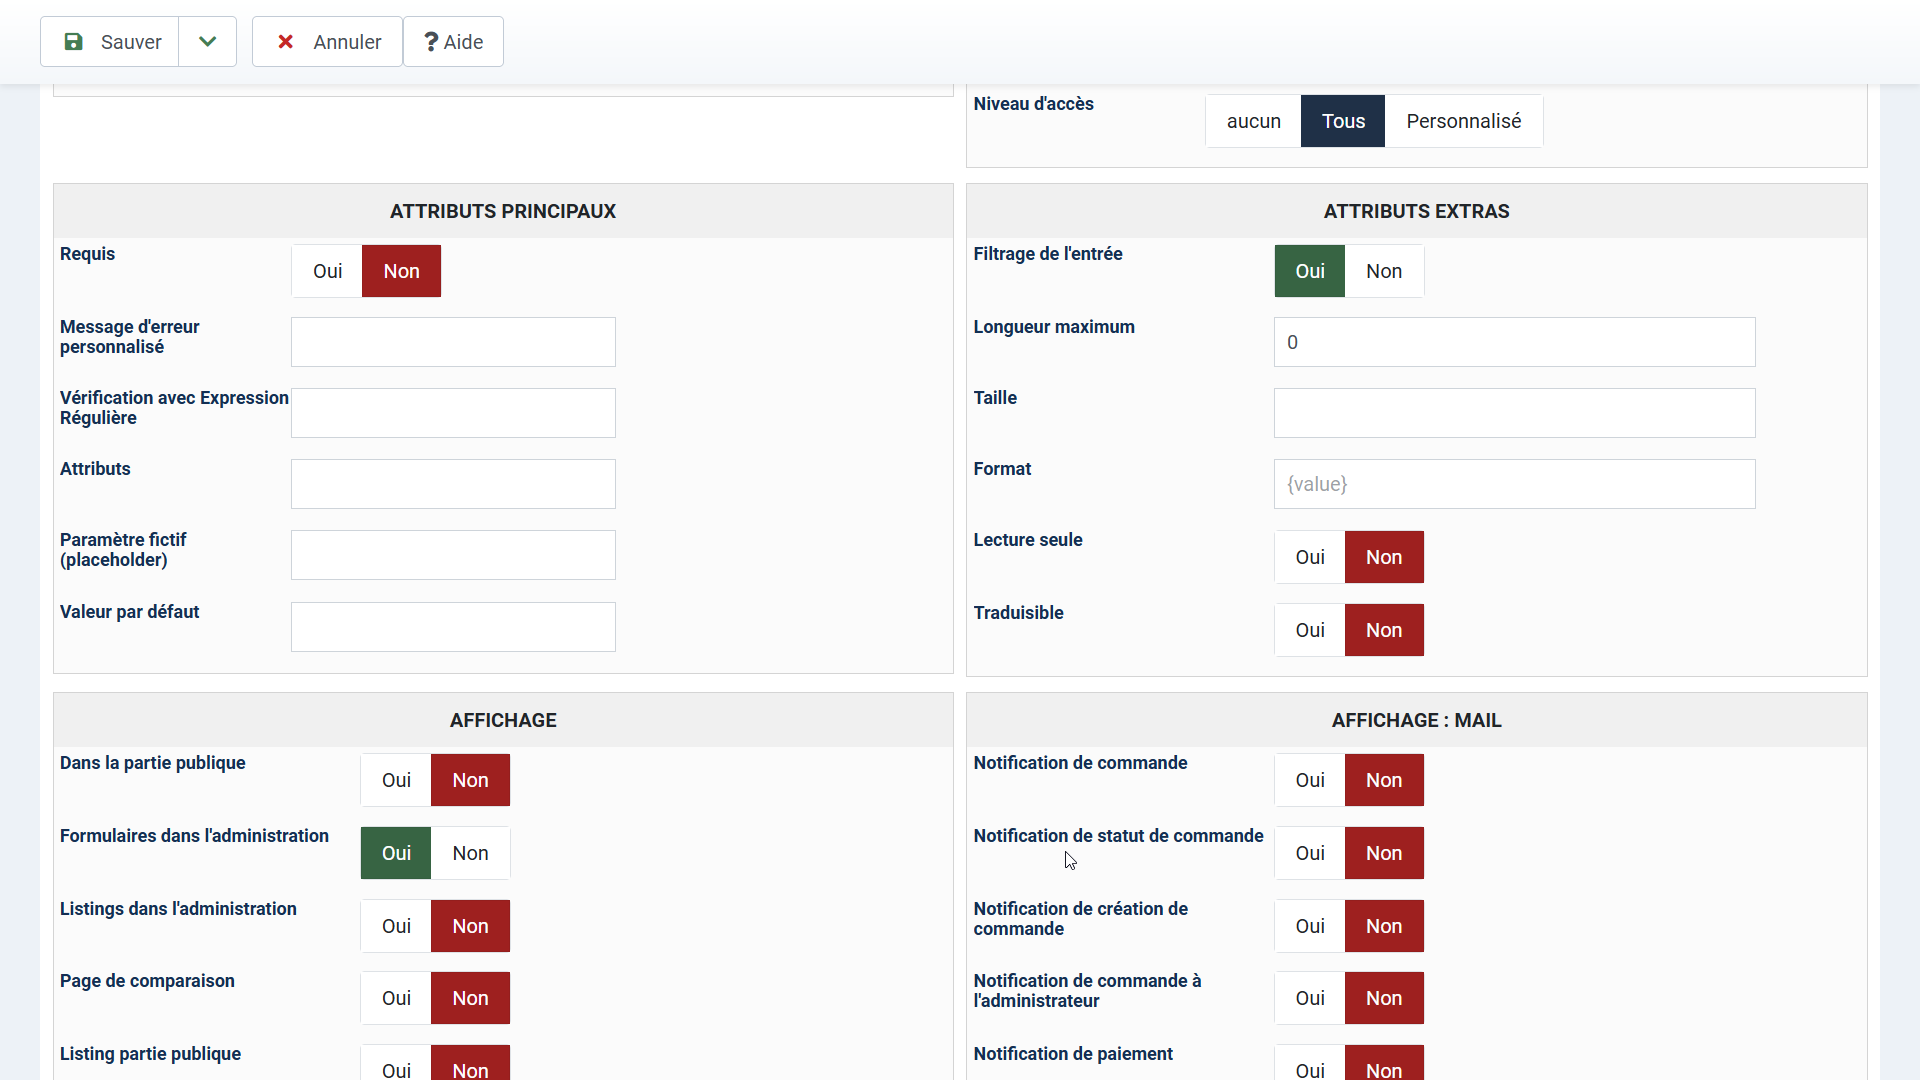Screen dimensions: 1920x1080
Task: Click the Valeur par défaut field
Action: (x=453, y=627)
